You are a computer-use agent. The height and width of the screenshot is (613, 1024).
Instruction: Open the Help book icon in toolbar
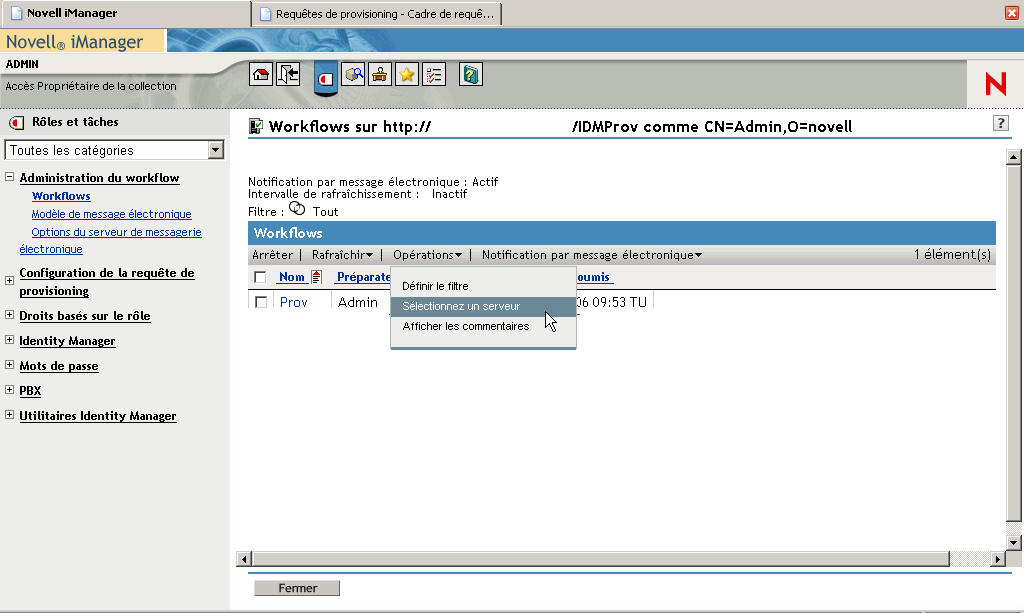click(470, 74)
